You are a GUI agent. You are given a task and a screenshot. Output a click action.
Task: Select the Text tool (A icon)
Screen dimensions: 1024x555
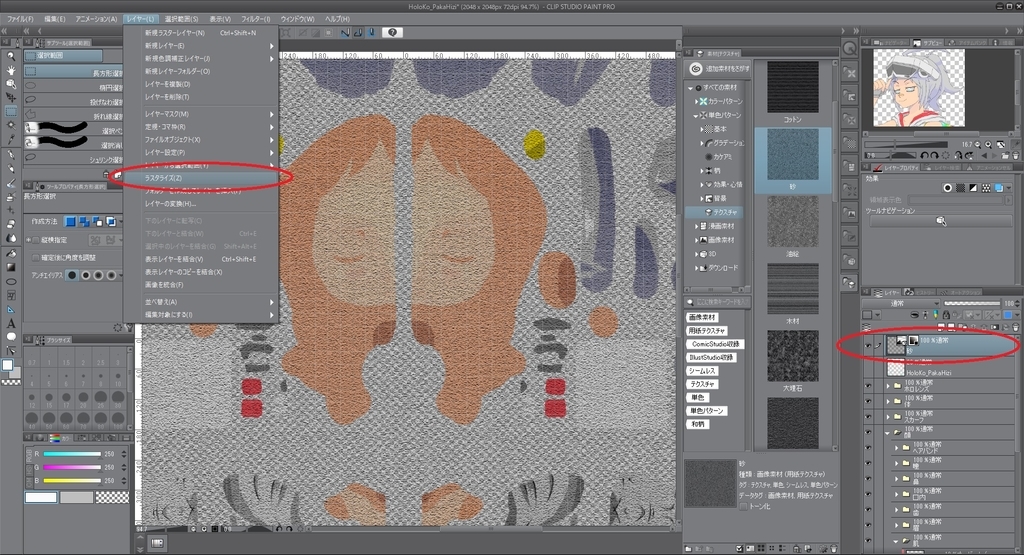point(10,323)
